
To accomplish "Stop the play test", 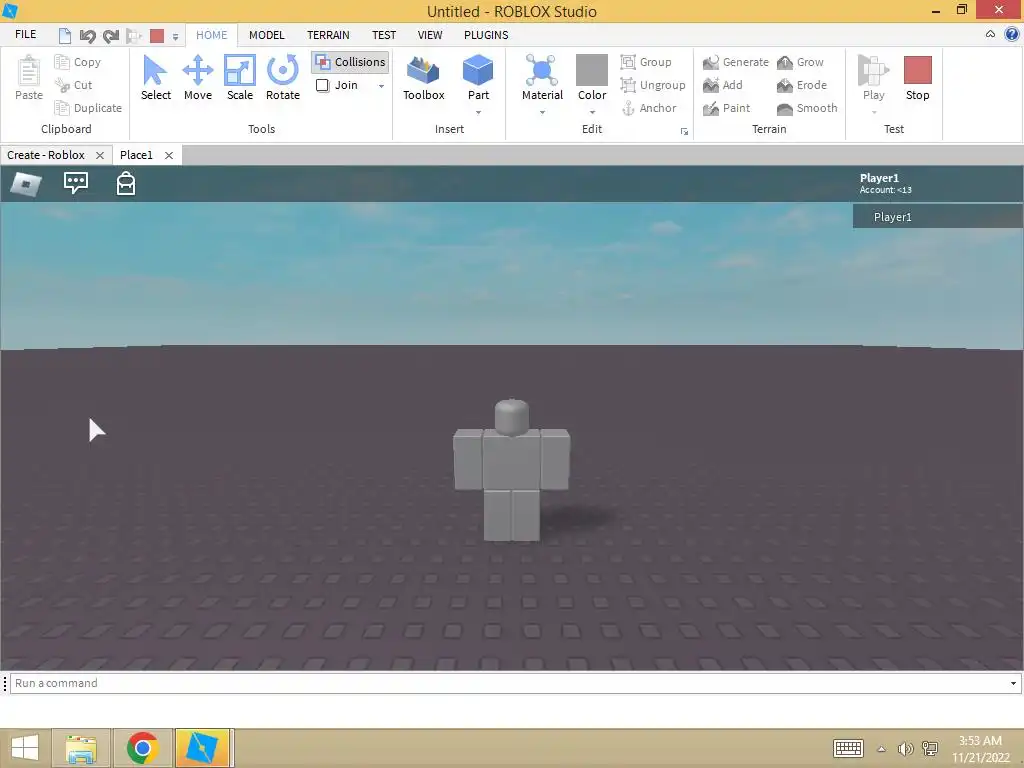I will coord(918,78).
